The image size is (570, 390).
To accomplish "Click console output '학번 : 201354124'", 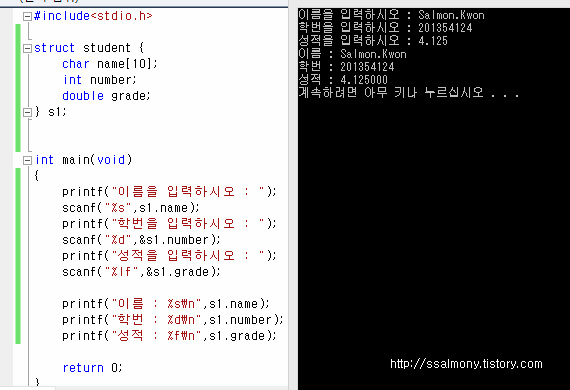I will point(346,67).
